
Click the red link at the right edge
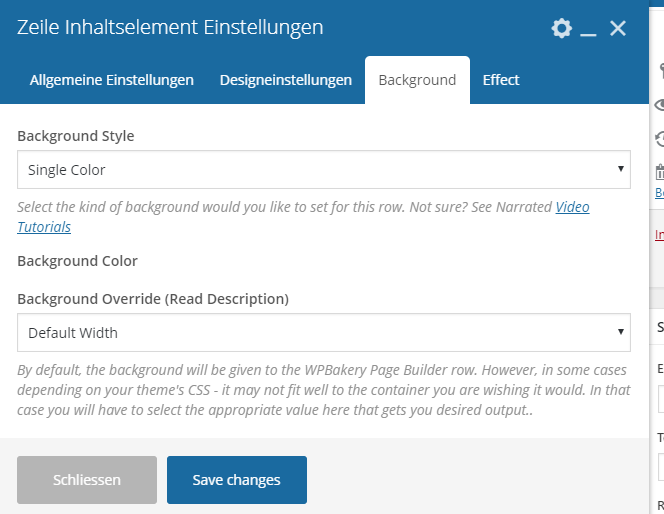(659, 236)
